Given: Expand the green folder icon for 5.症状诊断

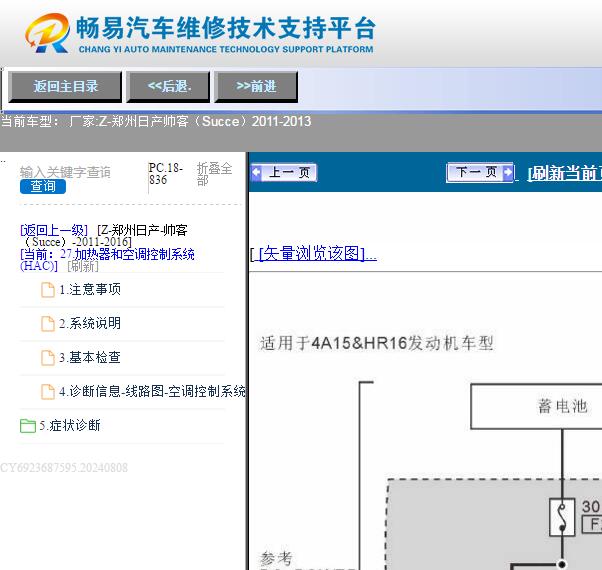Looking at the screenshot, I should pos(28,426).
